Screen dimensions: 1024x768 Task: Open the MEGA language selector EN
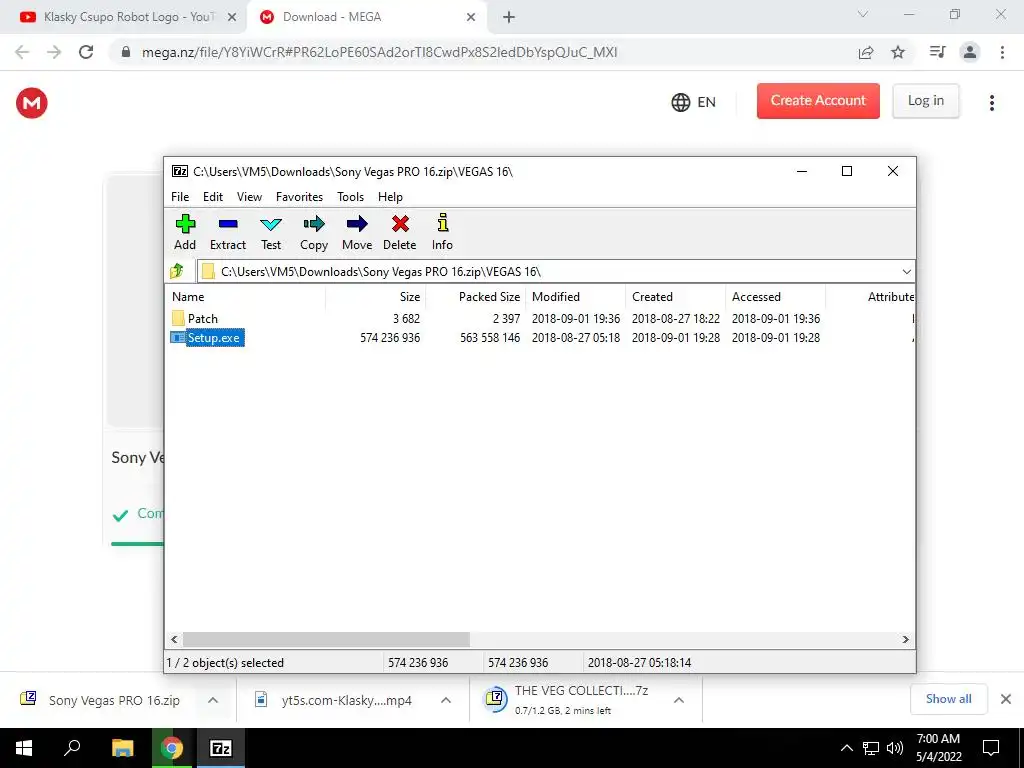(694, 102)
